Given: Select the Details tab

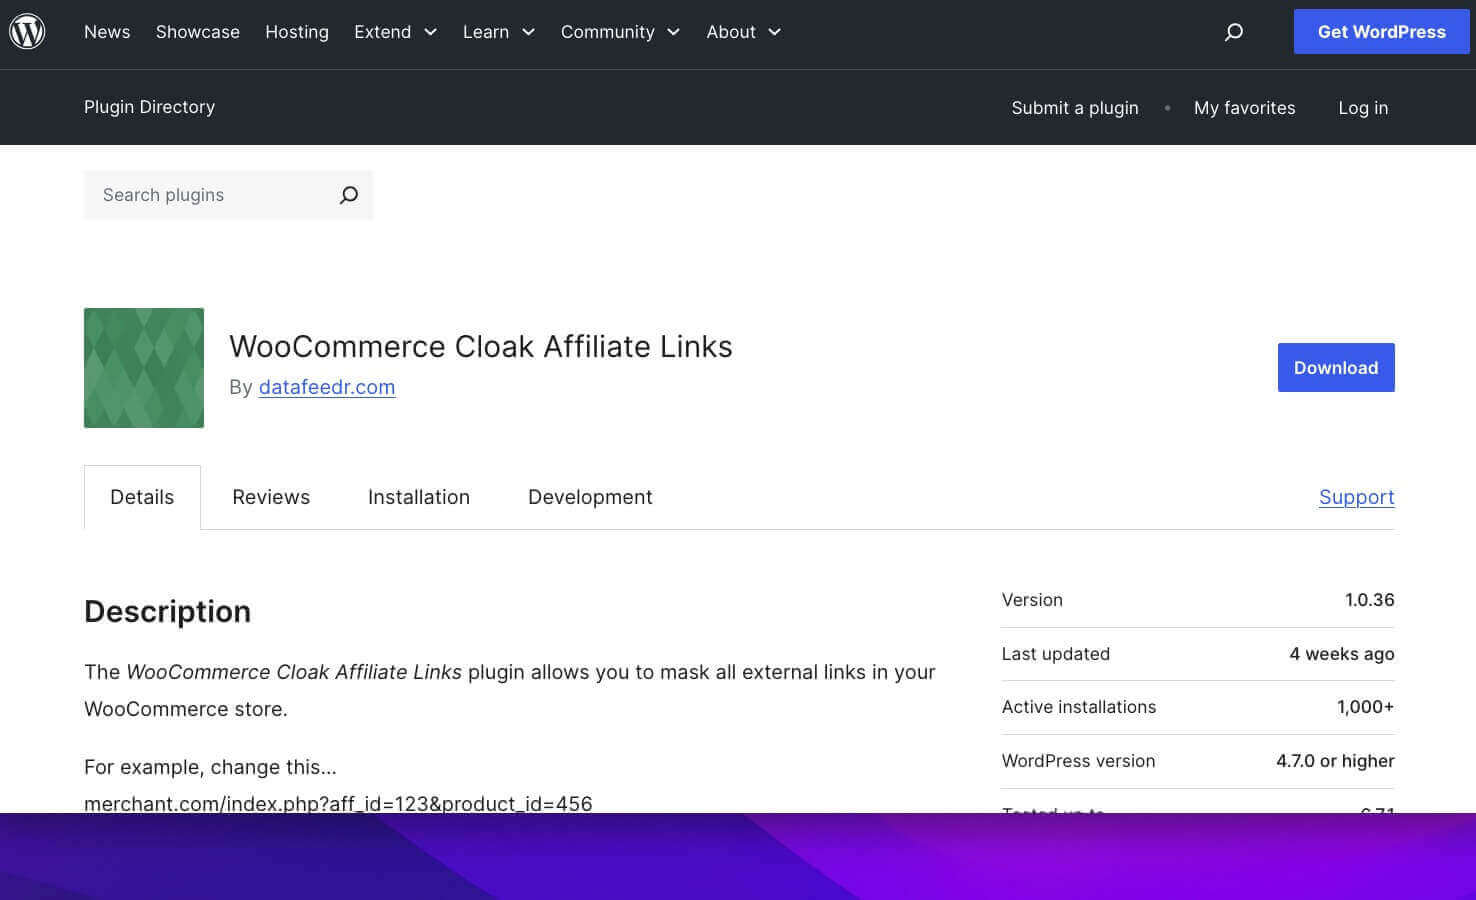Looking at the screenshot, I should pos(141,497).
